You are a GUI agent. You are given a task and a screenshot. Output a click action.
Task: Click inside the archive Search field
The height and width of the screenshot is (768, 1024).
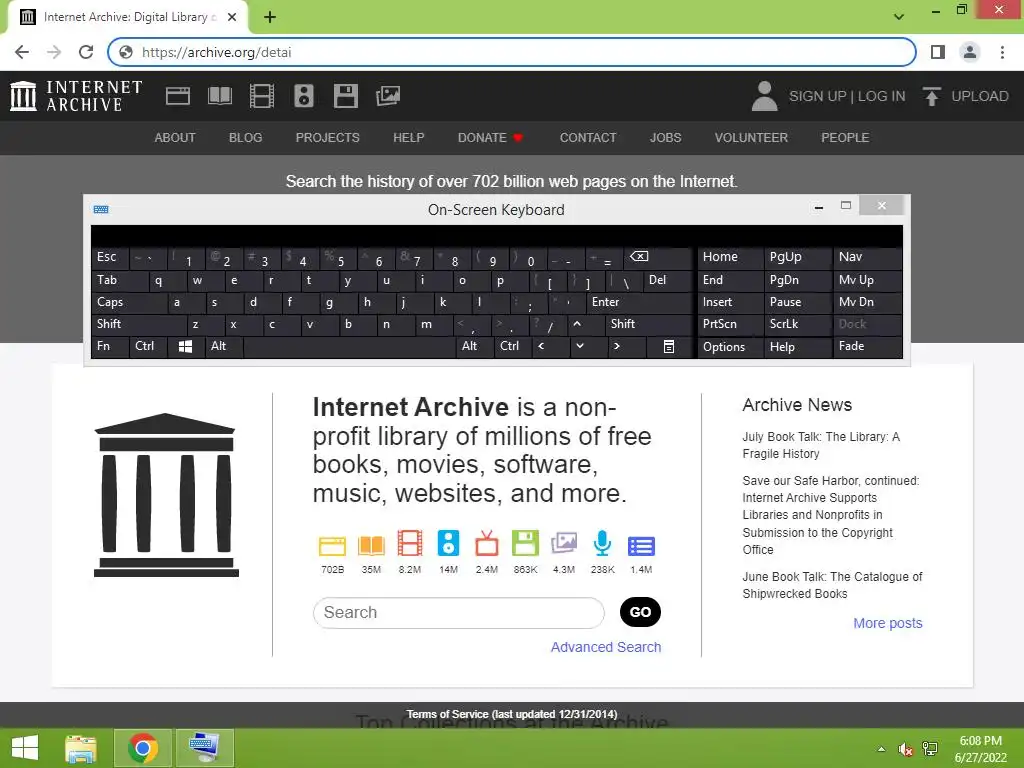coord(458,613)
